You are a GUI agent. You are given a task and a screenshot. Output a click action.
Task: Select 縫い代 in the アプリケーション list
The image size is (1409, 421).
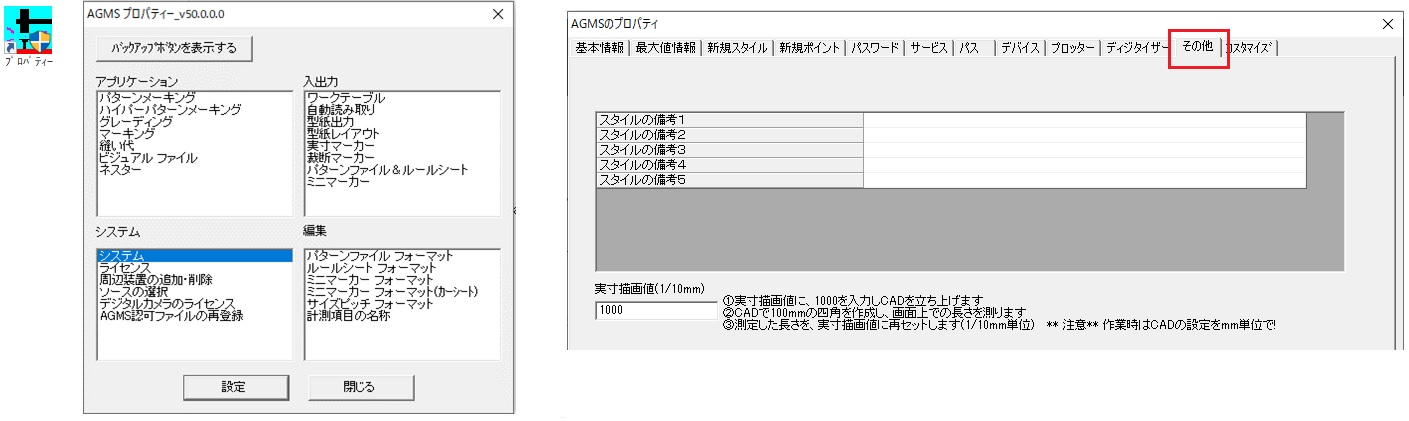[116, 146]
